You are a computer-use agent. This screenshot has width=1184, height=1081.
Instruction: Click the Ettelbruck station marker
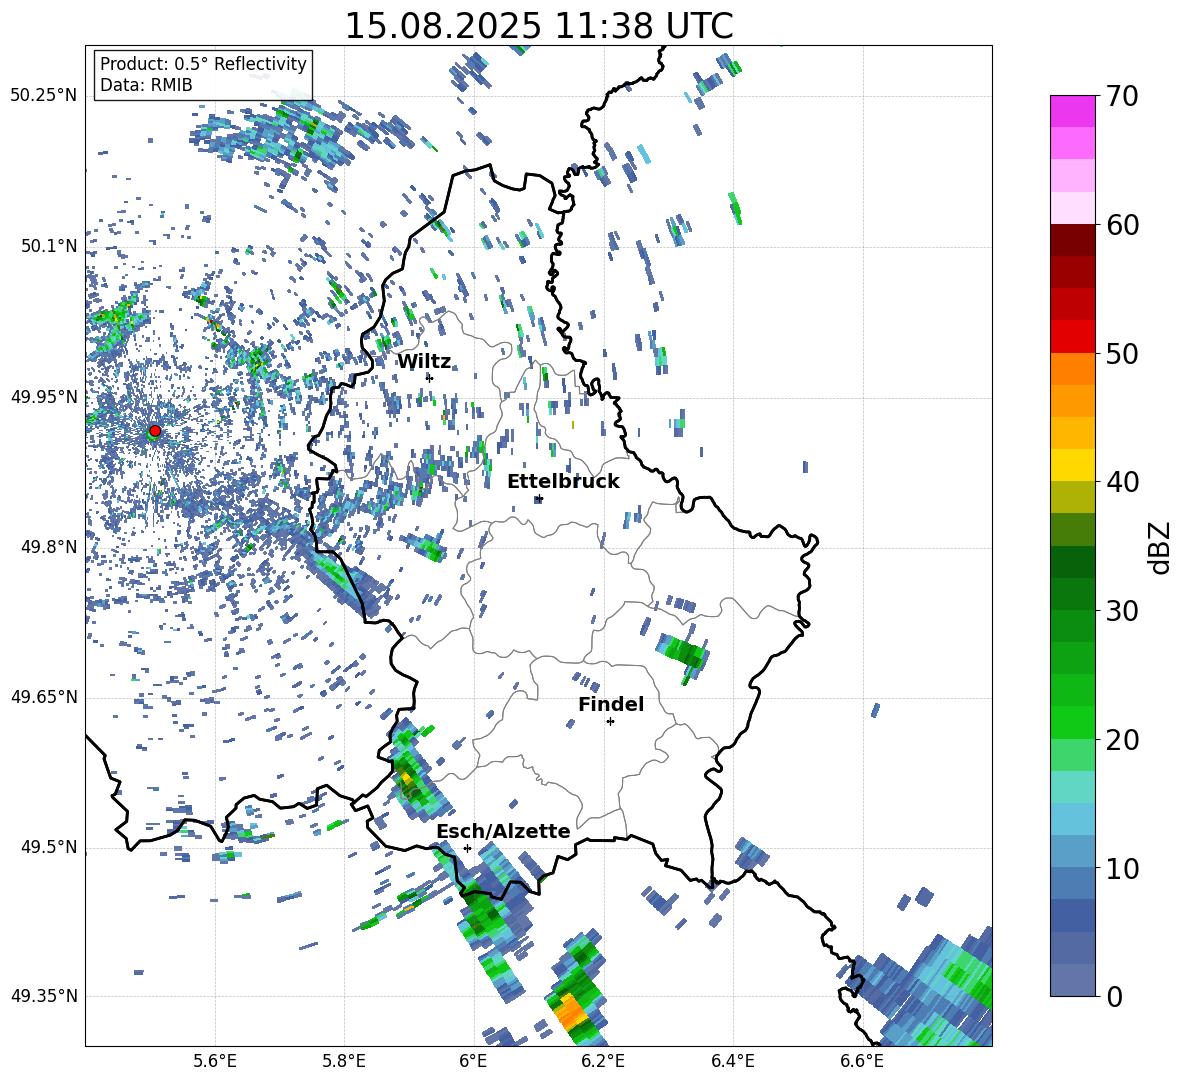(x=538, y=499)
